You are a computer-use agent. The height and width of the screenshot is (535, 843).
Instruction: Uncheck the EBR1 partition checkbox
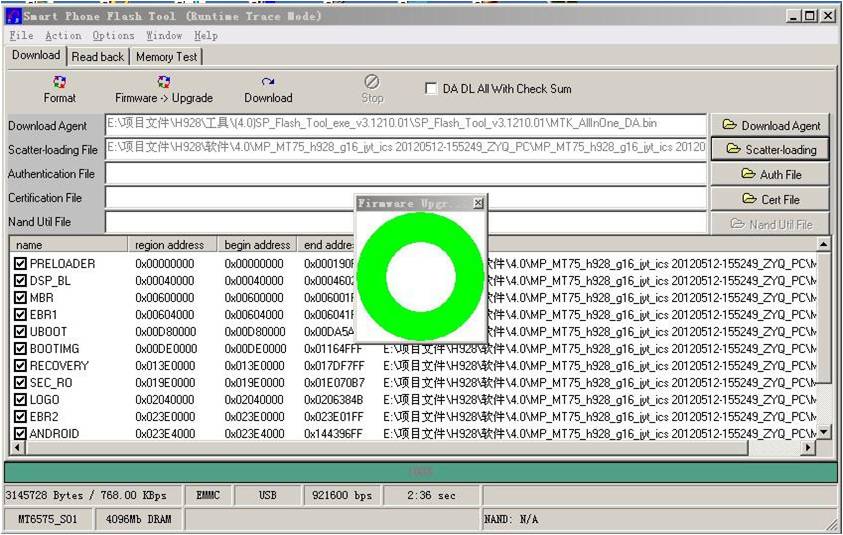click(x=20, y=315)
